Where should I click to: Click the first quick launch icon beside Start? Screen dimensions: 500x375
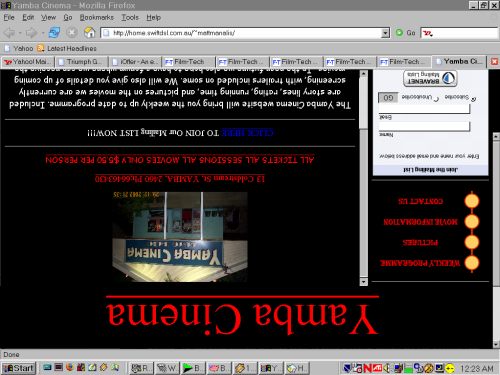tap(47, 367)
